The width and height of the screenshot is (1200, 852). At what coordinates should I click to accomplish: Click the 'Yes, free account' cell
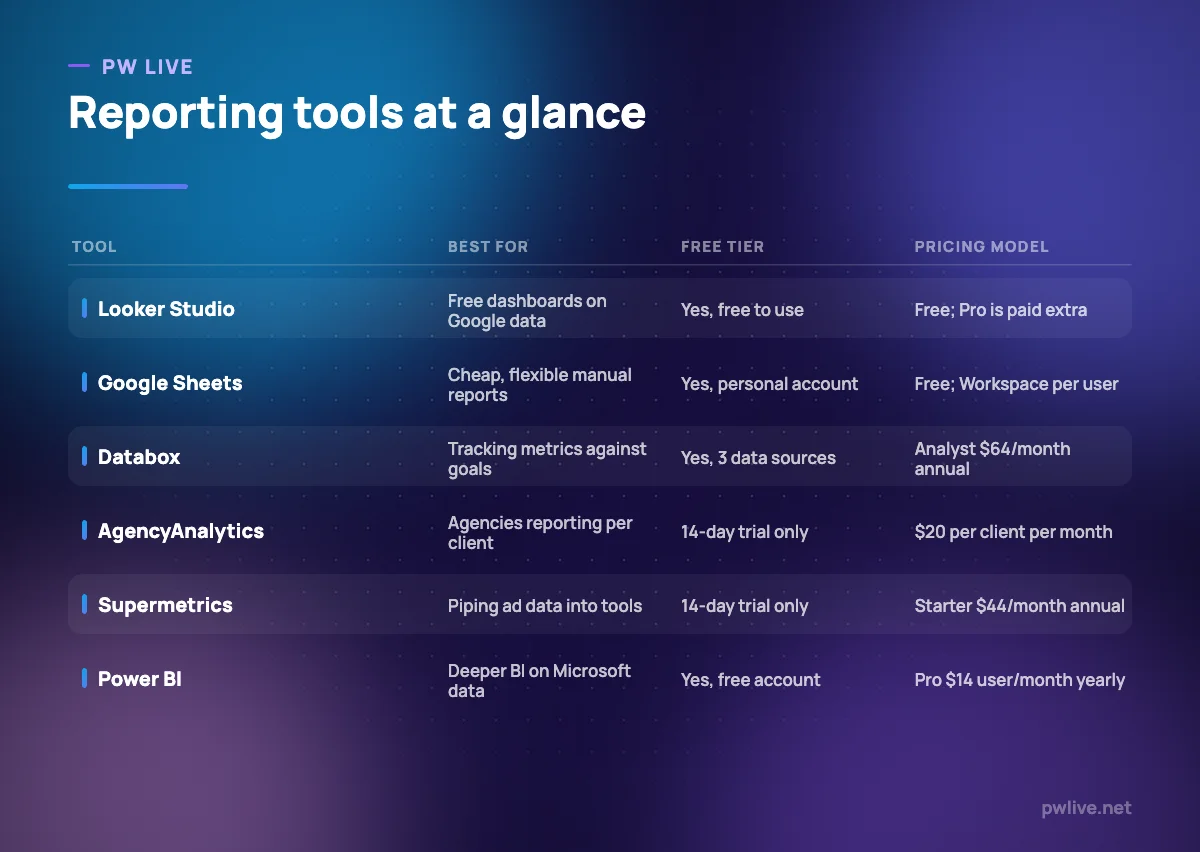750,680
